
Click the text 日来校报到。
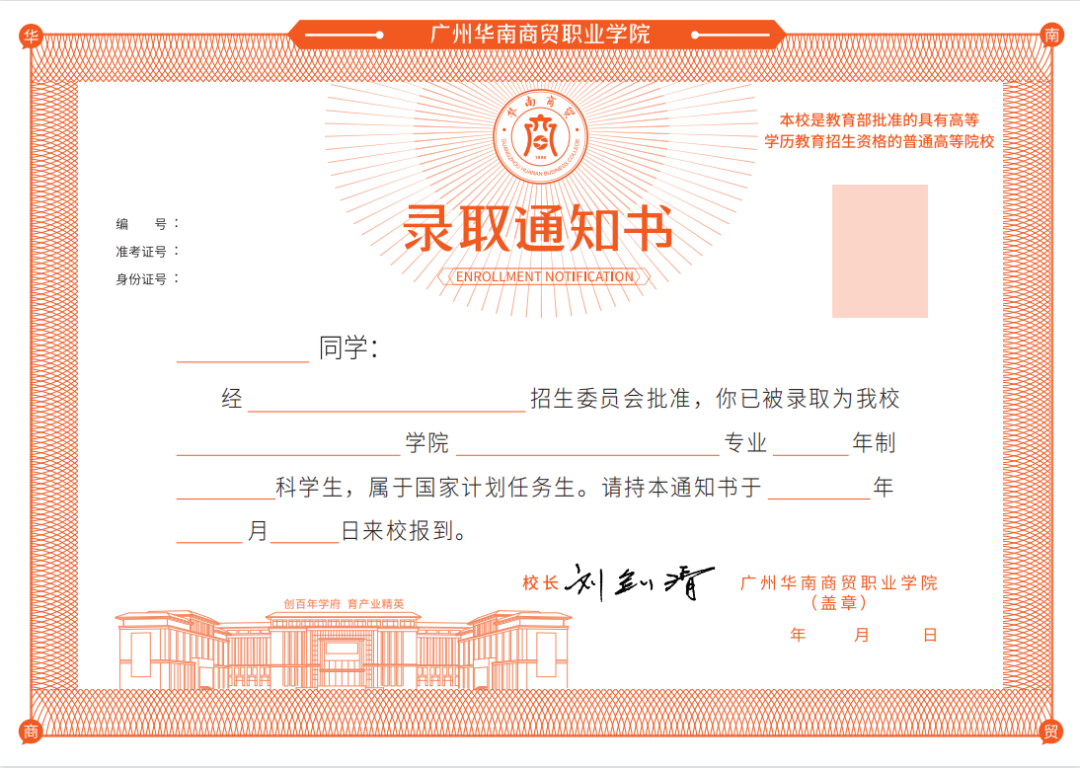tap(405, 531)
